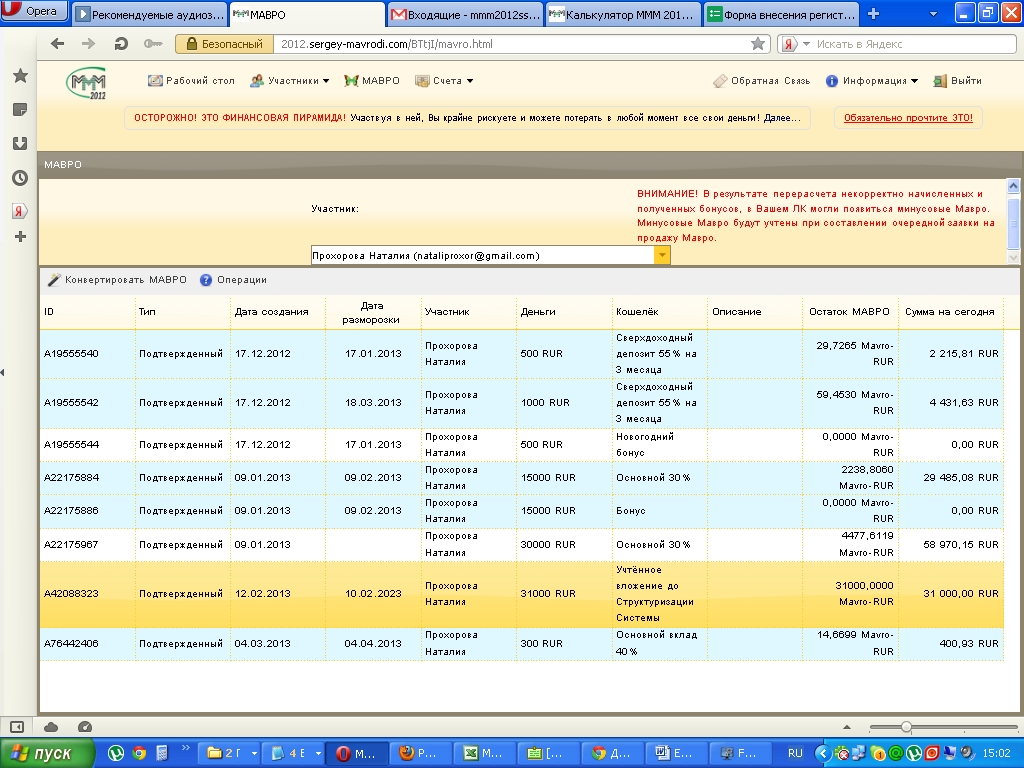Reload the page with the refresh icon

pos(121,44)
